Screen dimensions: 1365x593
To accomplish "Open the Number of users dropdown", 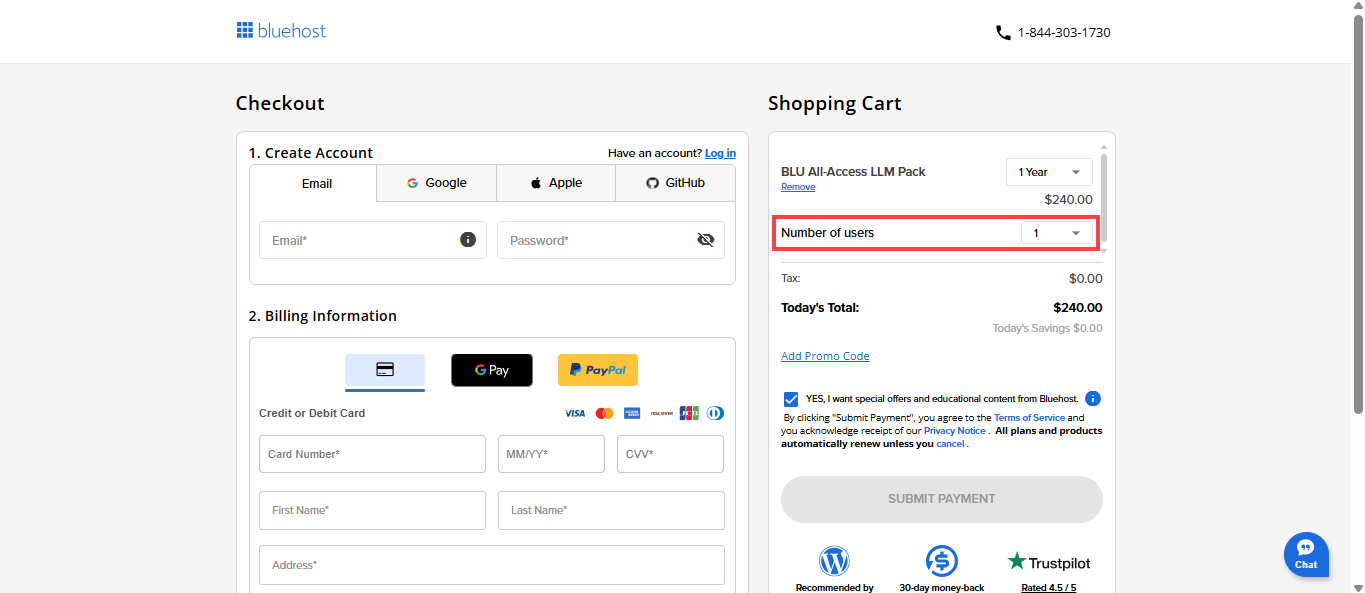I will click(x=1056, y=233).
